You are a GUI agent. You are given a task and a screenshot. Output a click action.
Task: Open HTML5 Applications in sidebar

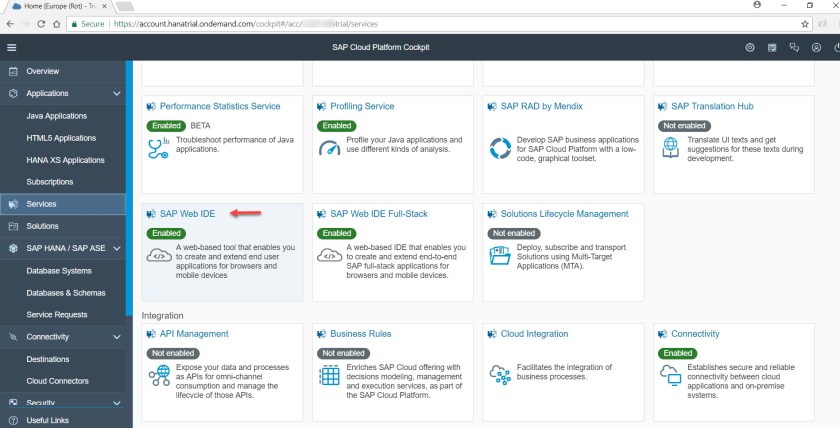pyautogui.click(x=61, y=138)
